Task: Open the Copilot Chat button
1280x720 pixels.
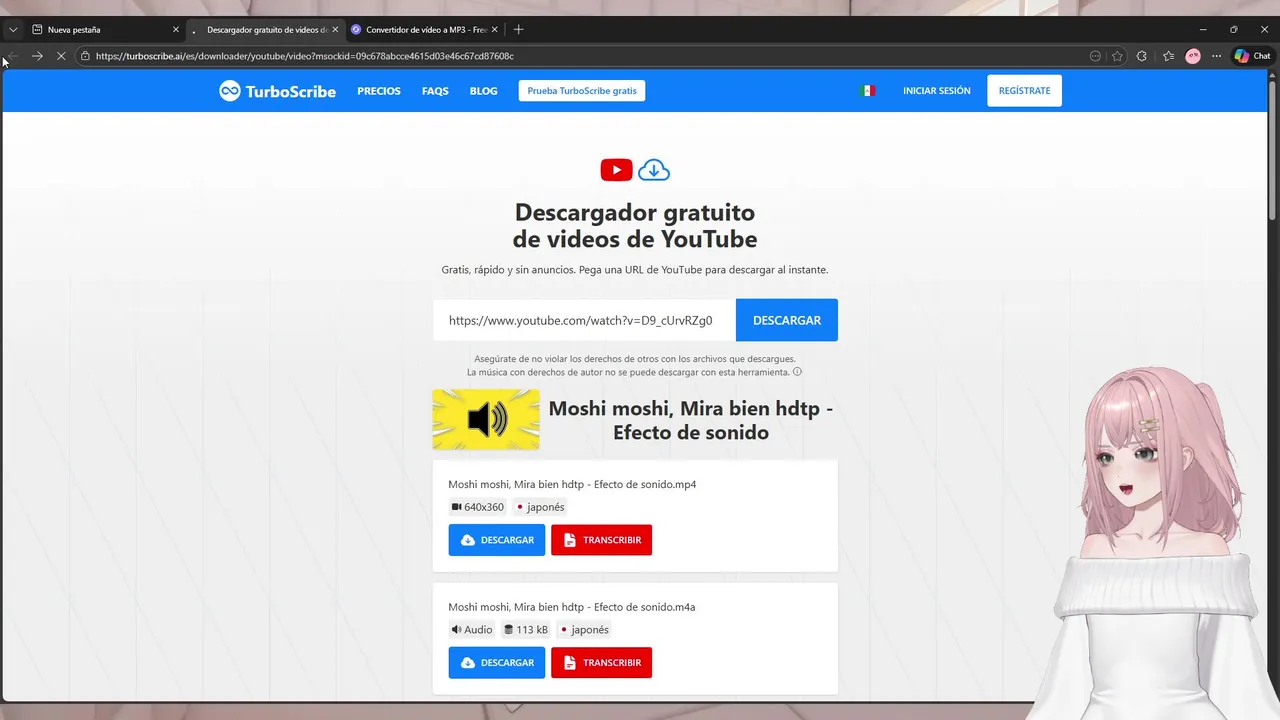Action: pyautogui.click(x=1251, y=56)
